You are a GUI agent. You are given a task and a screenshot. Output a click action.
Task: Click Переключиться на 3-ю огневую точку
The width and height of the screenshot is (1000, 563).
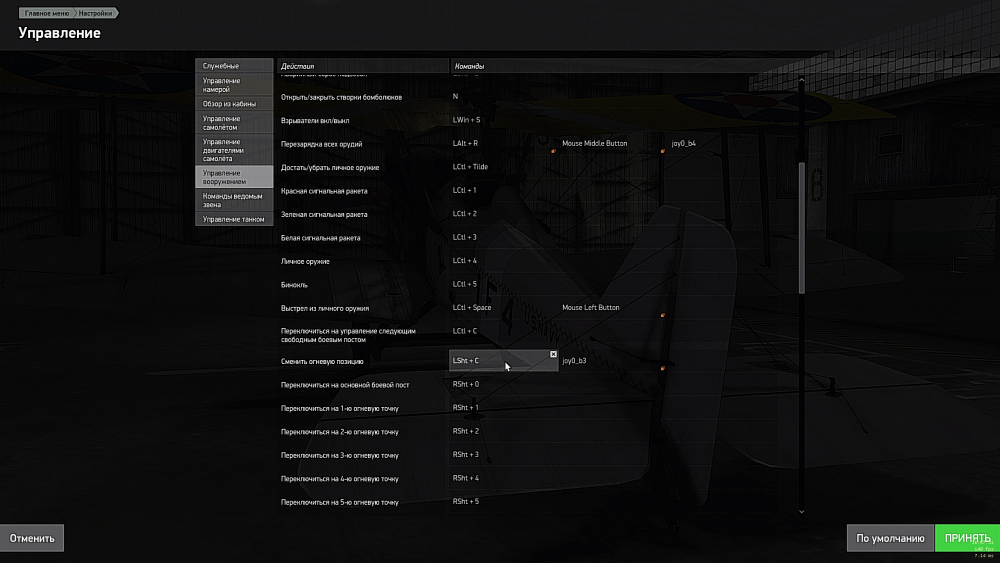(339, 455)
